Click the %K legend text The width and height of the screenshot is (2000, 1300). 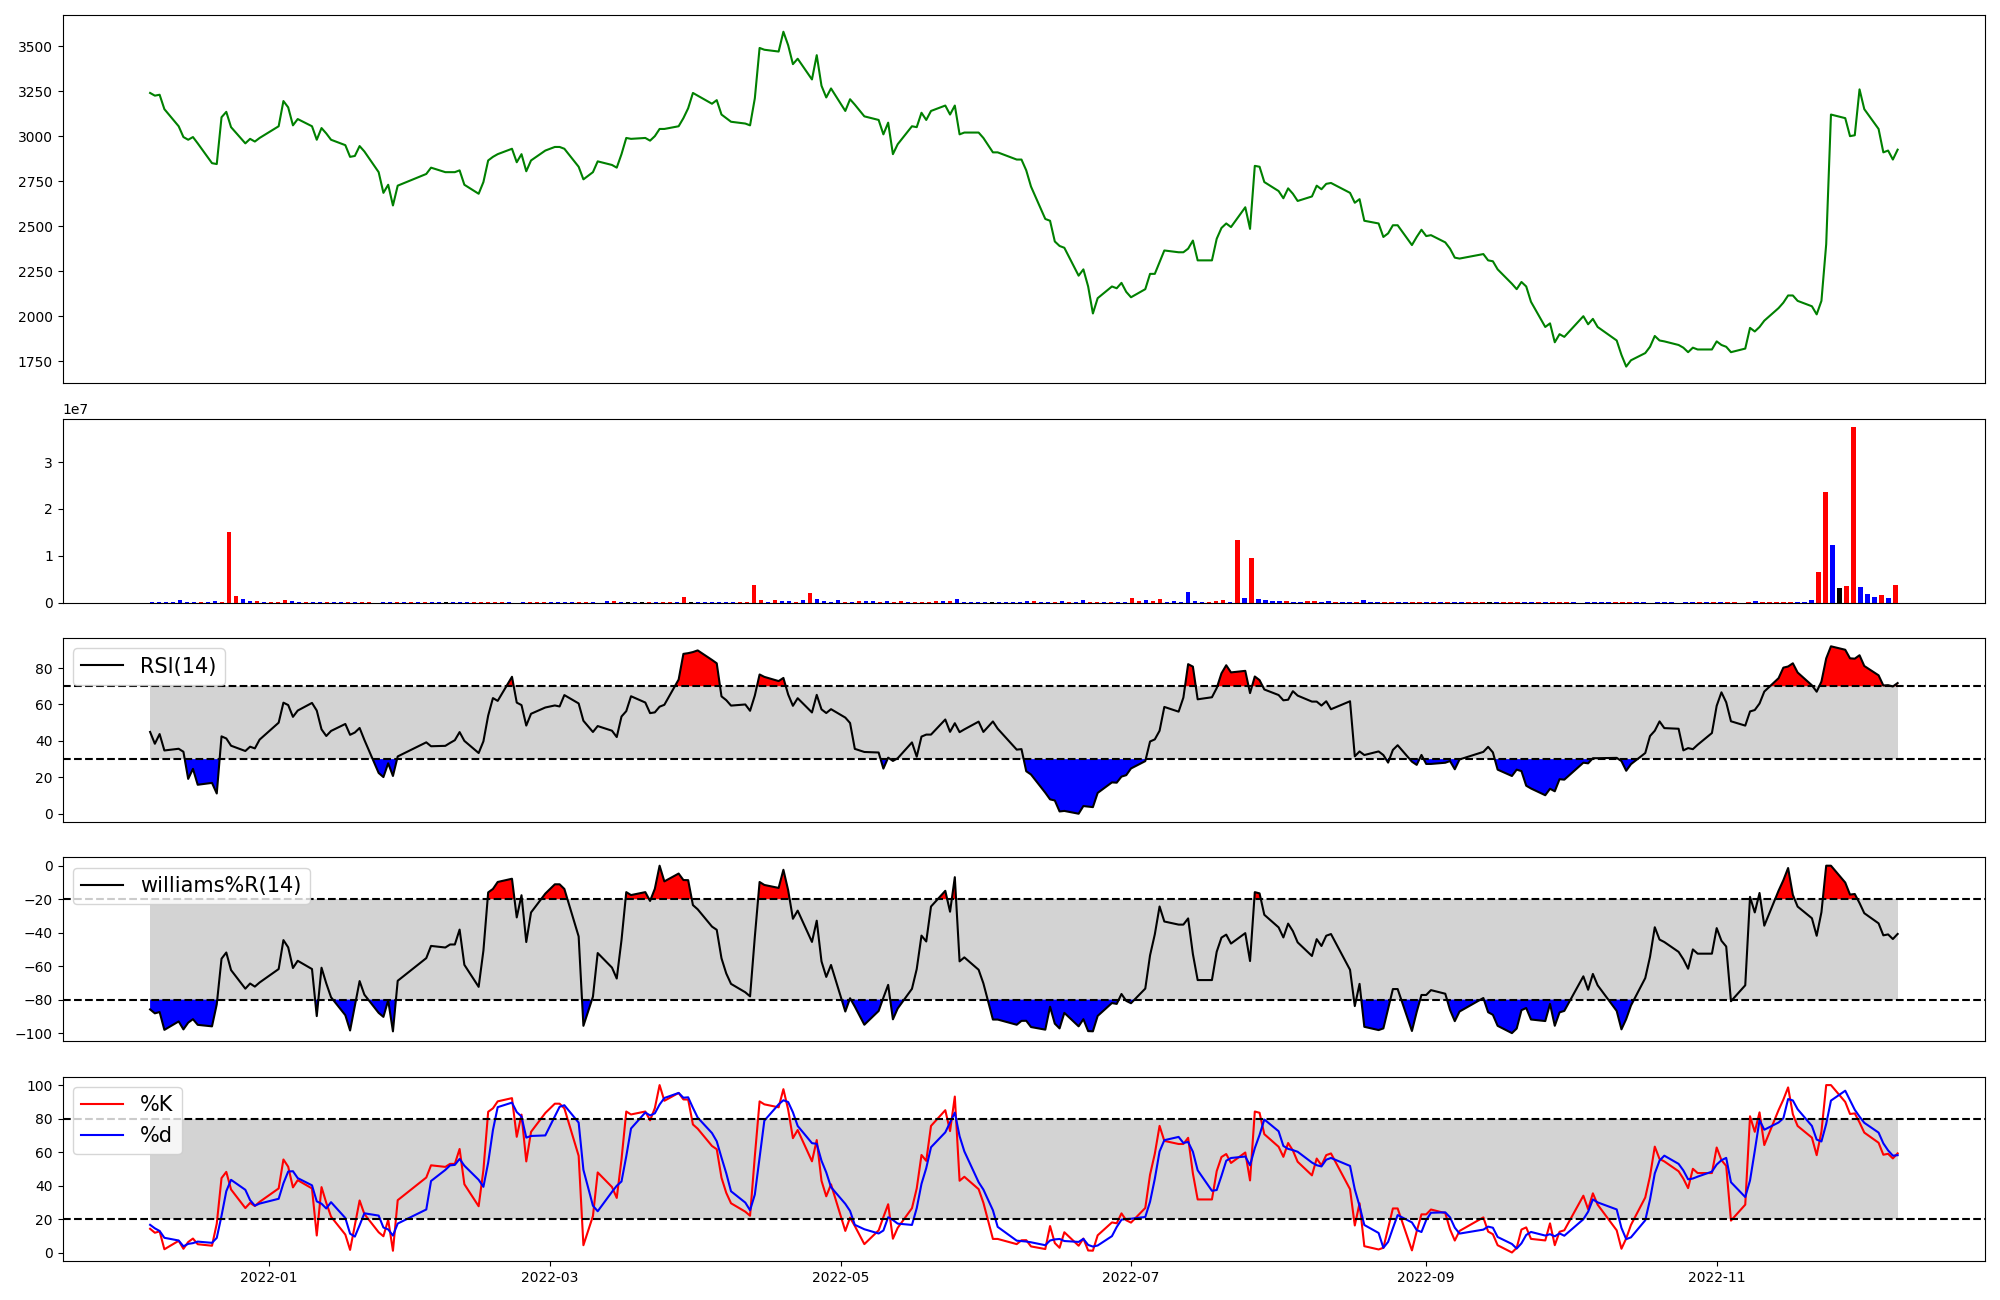(156, 1104)
